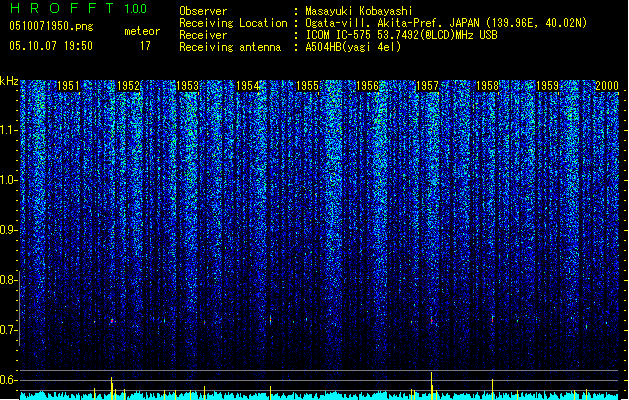
Task: Click the red meteor echo just after 1957
Action: point(432,320)
